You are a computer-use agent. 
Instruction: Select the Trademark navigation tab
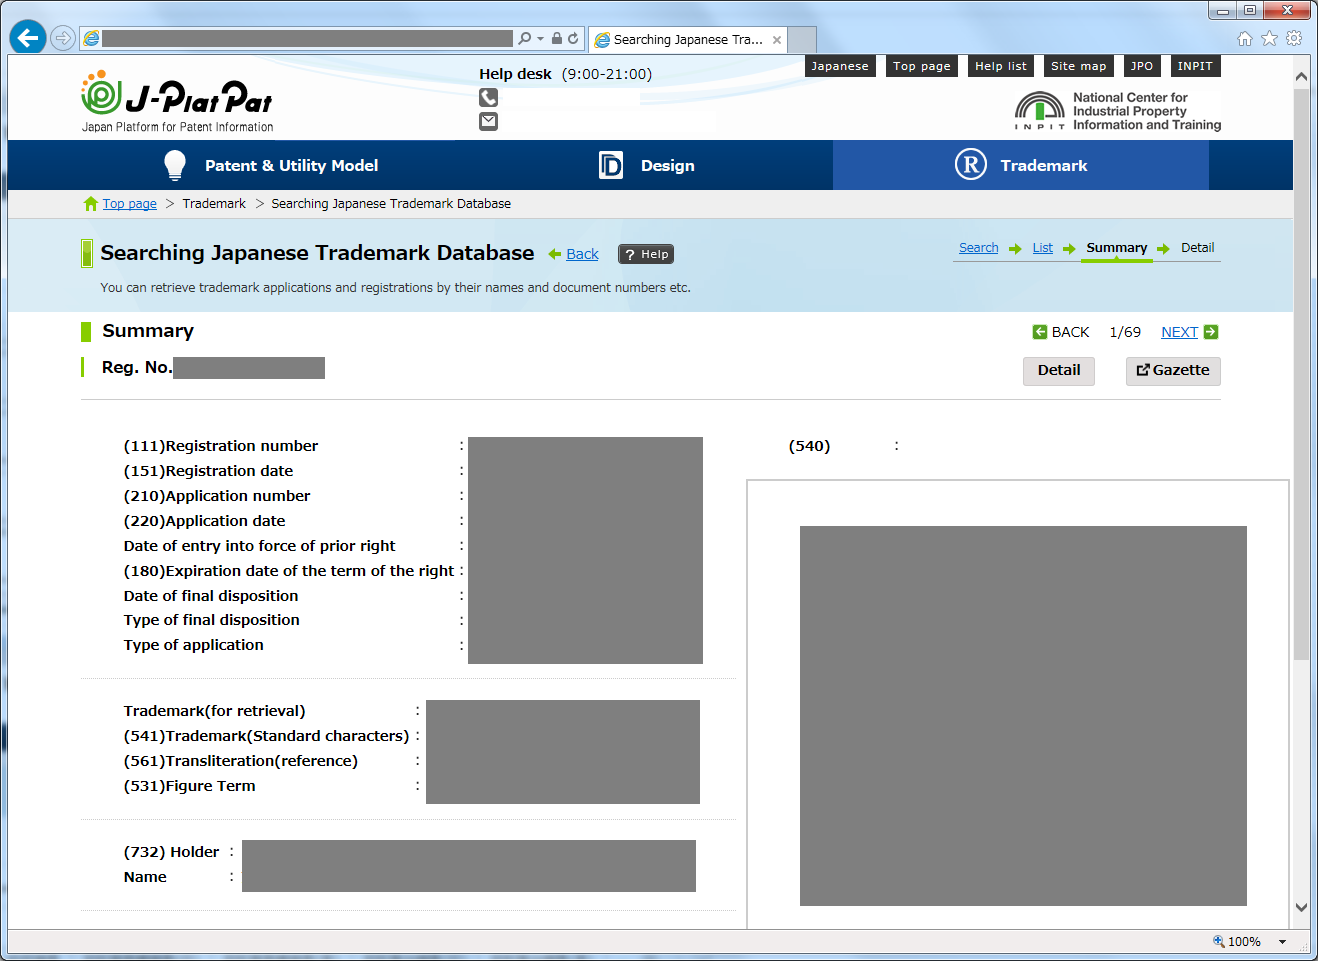[1021, 165]
